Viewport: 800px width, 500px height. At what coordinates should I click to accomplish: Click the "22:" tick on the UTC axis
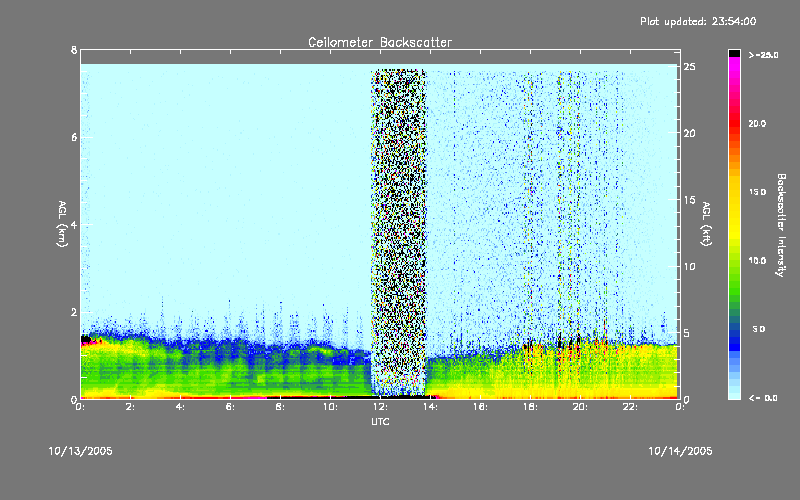[630, 407]
